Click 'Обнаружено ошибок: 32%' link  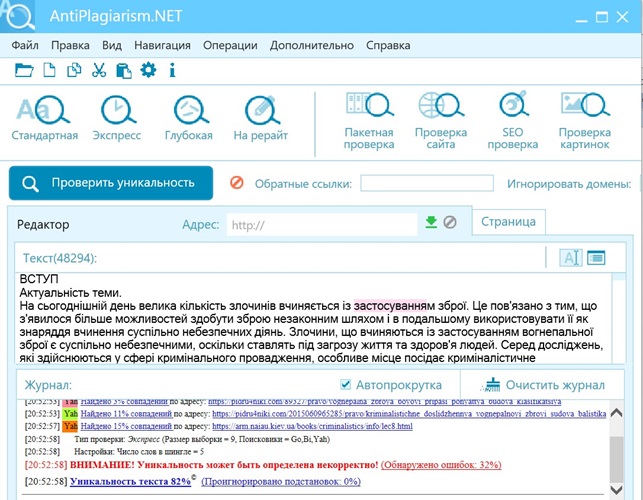pos(441,465)
